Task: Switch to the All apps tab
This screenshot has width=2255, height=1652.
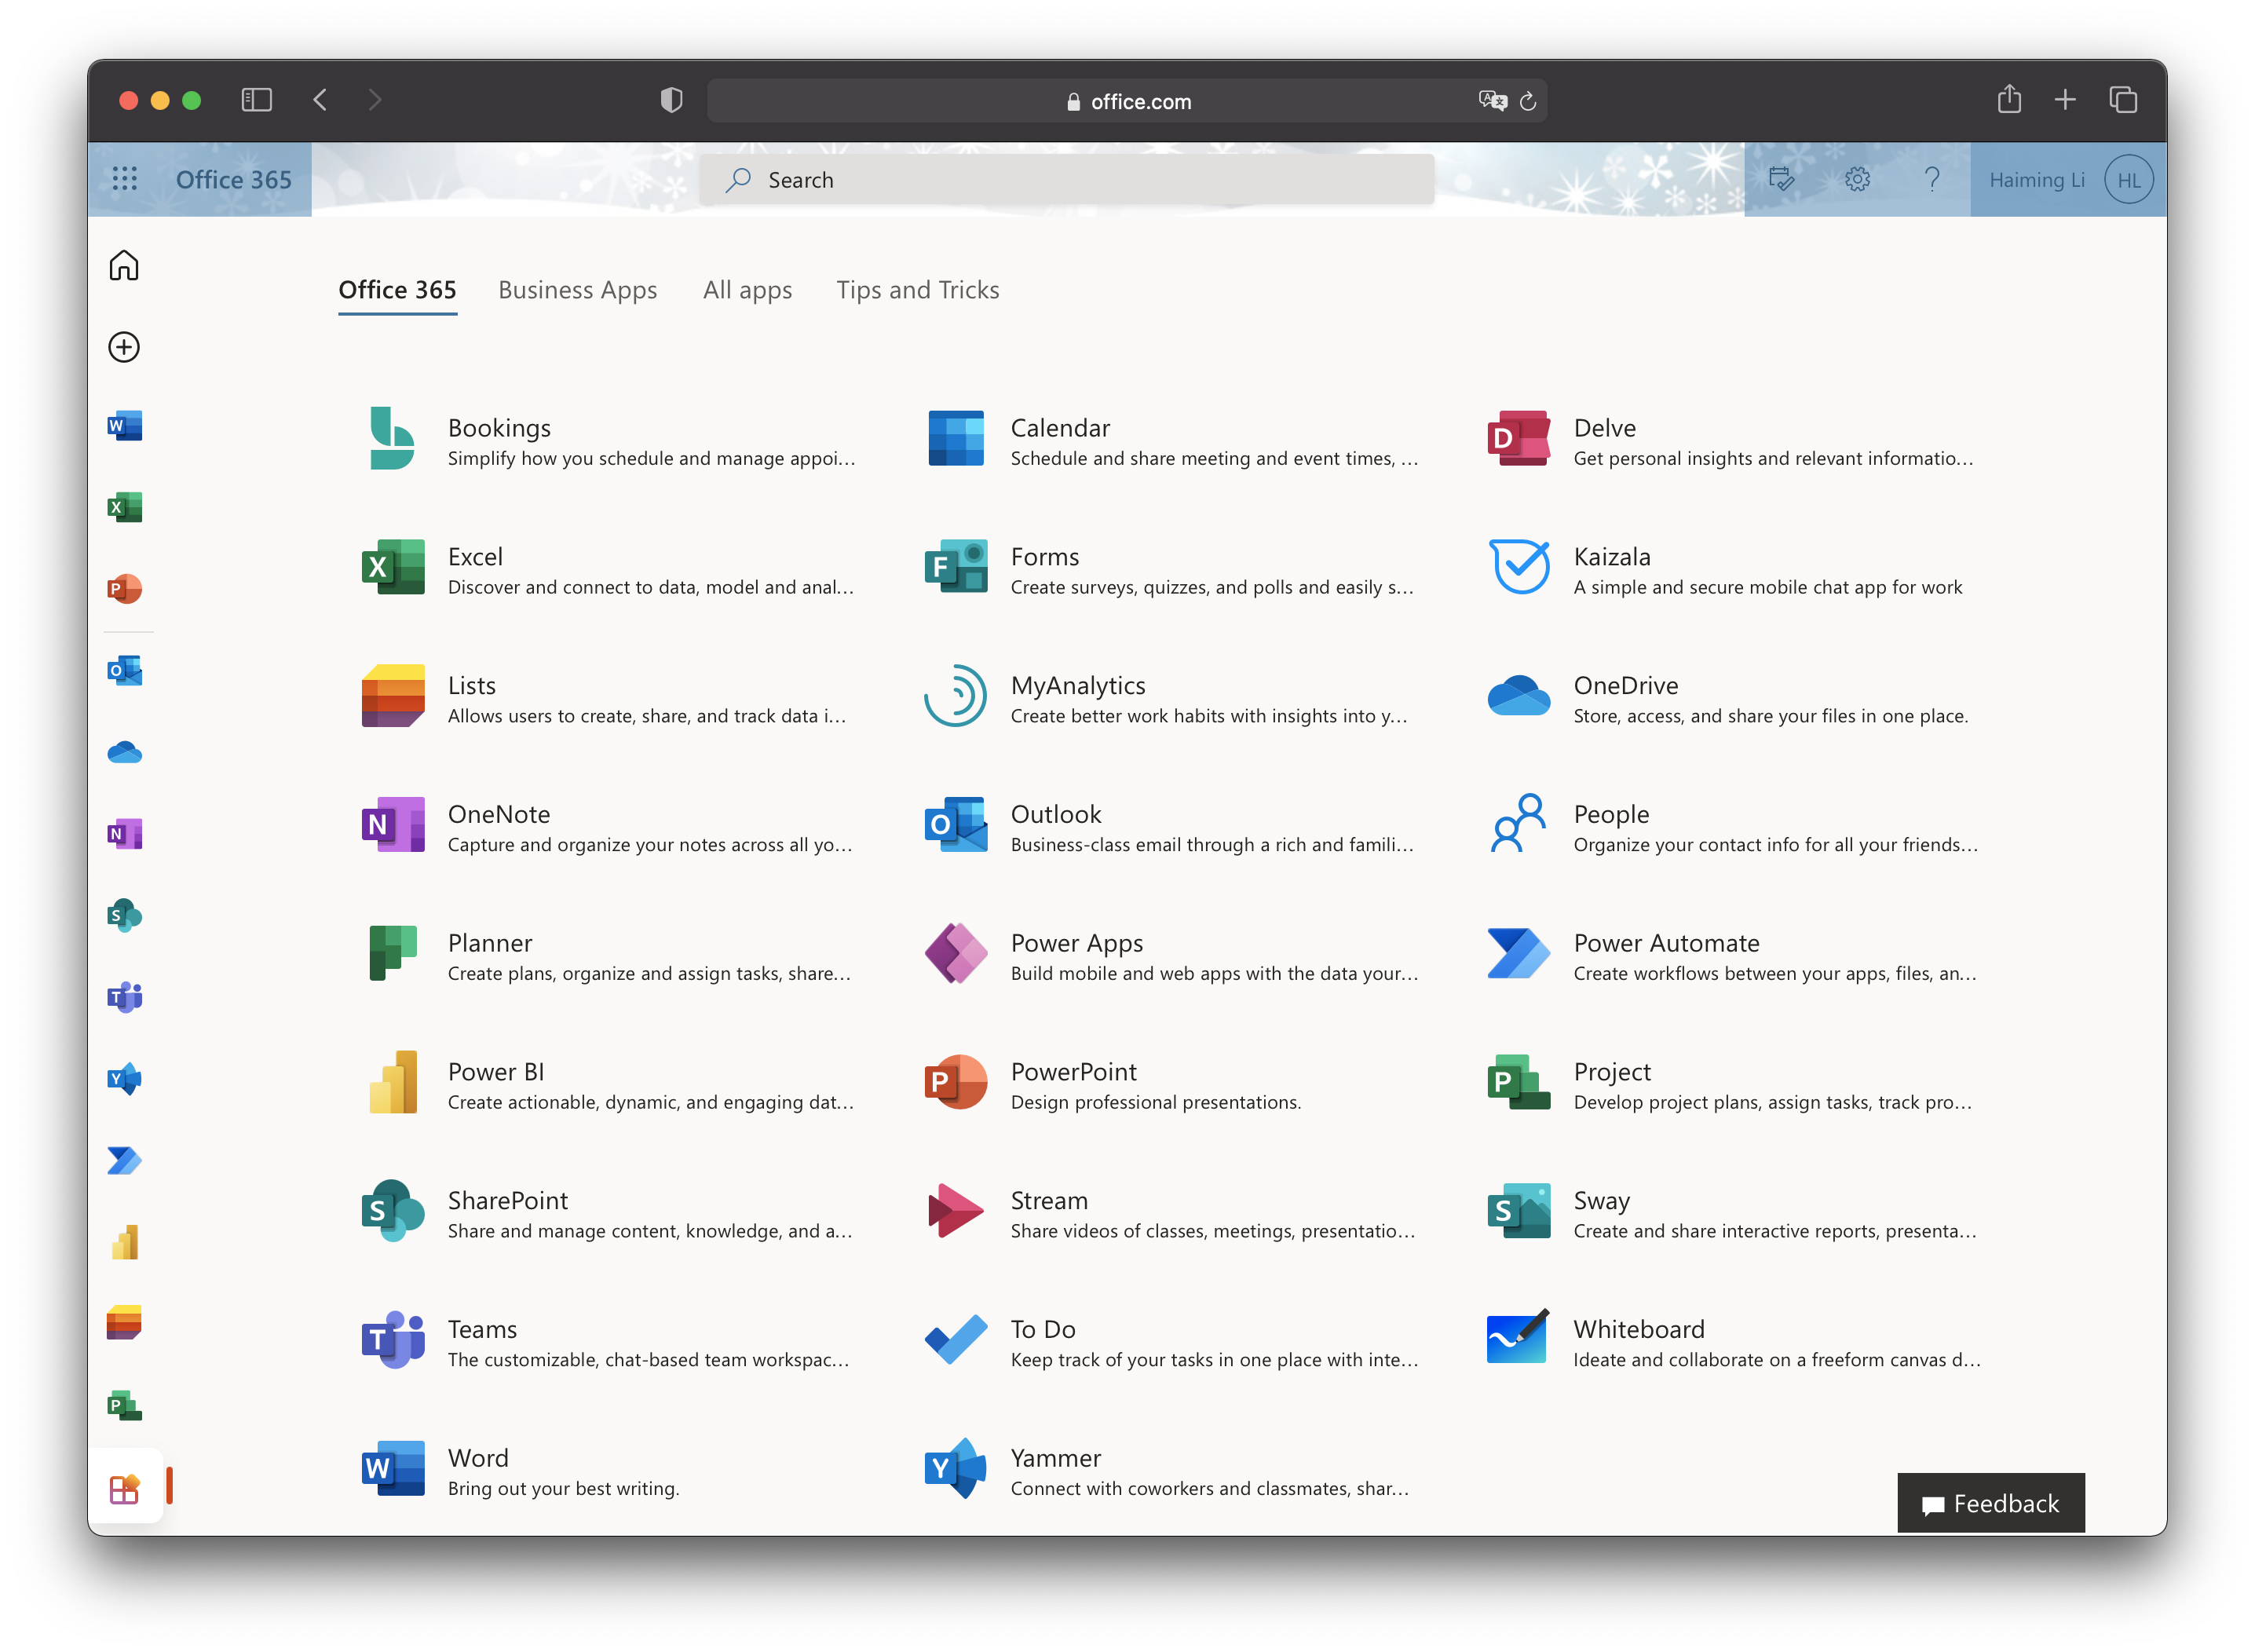Action: 747,290
